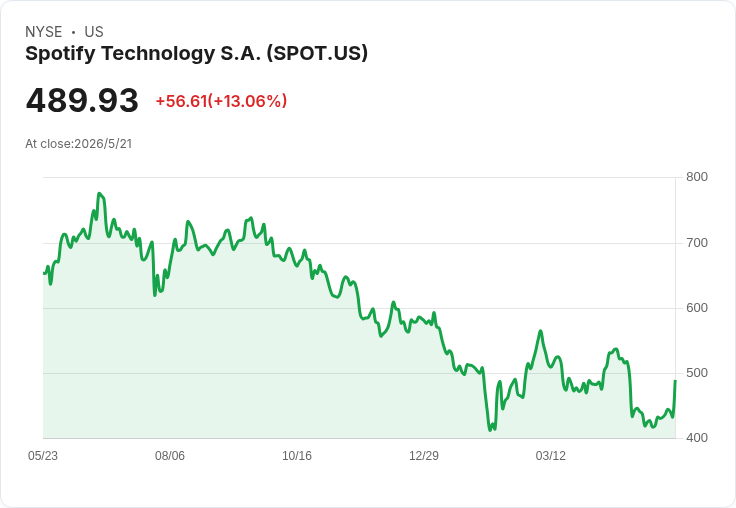Screen dimensions: 736x508
Task: Click the Spotify Technology S.A. (SPOT.US) title
Action: pyautogui.click(x=196, y=53)
